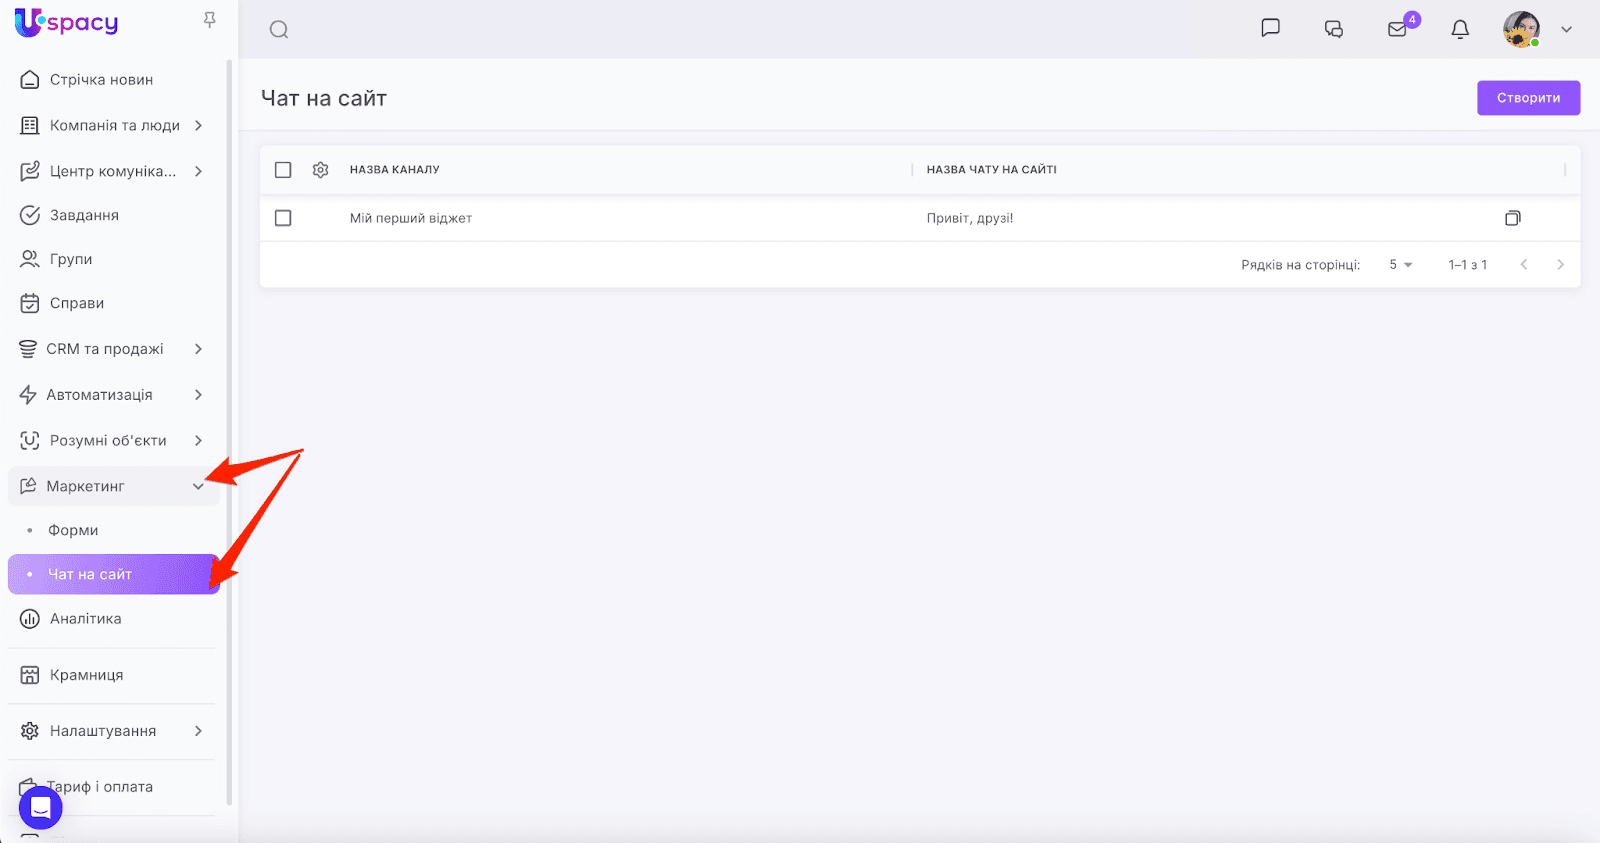
Task: Select all rows with header checkbox
Action: [283, 170]
